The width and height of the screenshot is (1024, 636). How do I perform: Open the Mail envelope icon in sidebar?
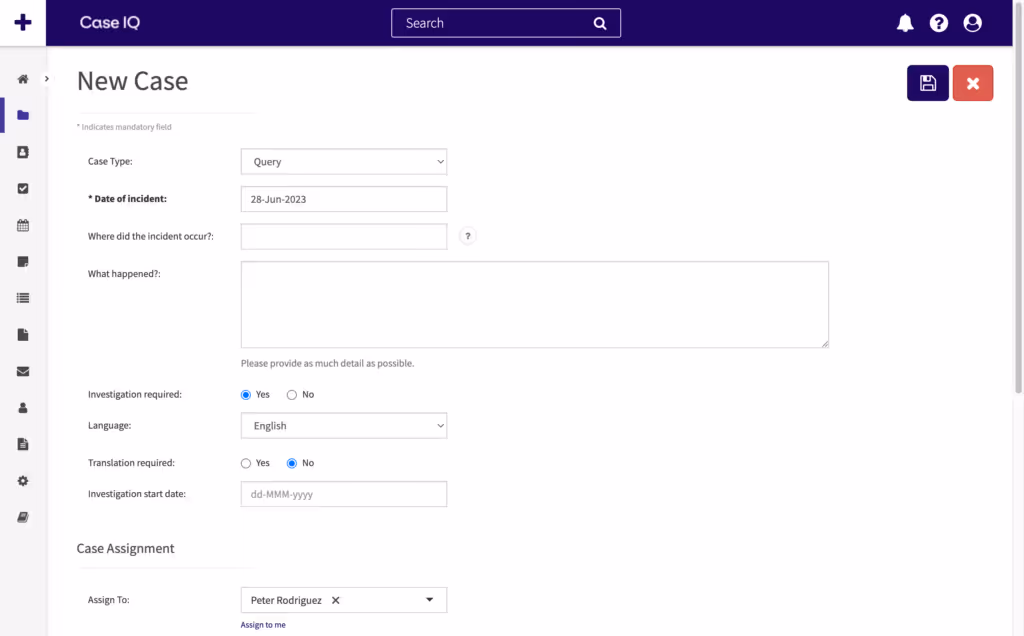coord(21,371)
